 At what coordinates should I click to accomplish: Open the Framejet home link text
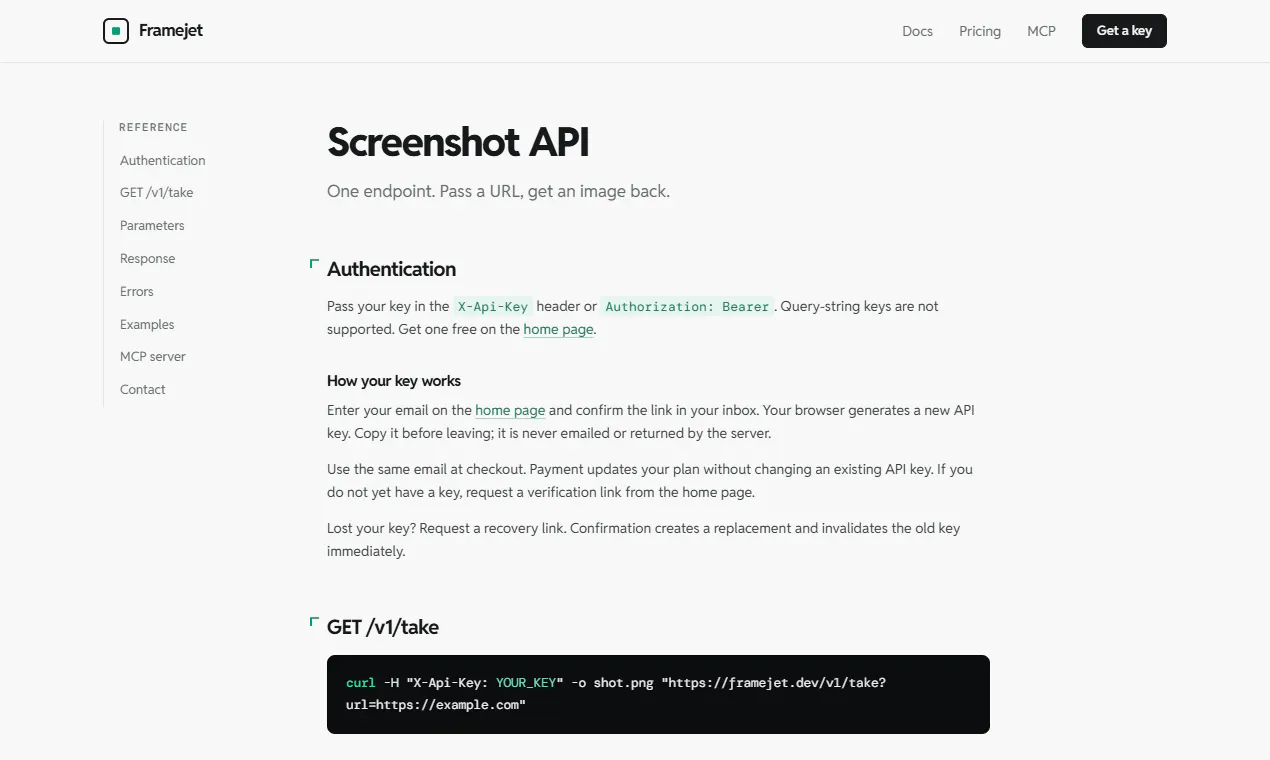coord(171,31)
